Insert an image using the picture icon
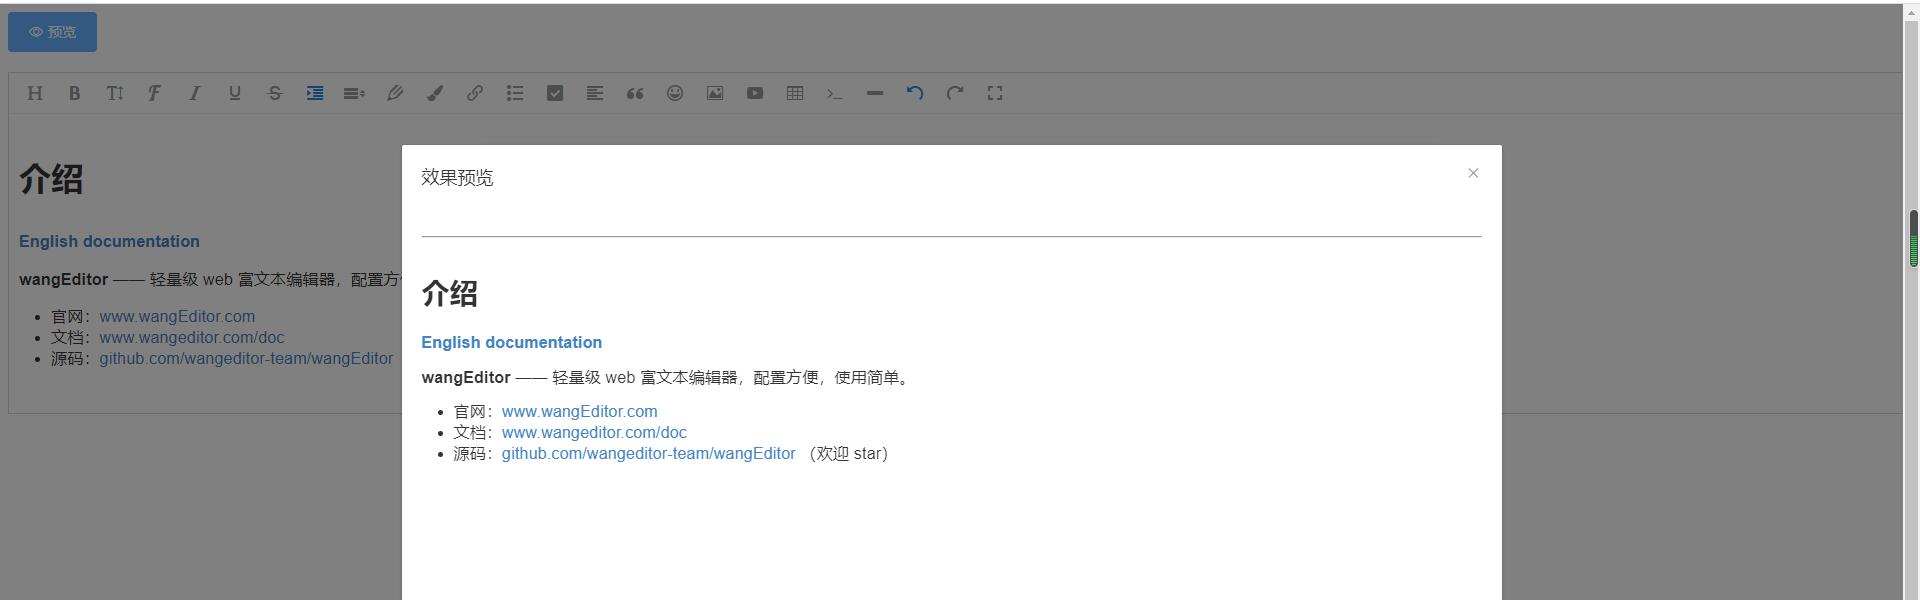The image size is (1920, 600). click(x=715, y=93)
